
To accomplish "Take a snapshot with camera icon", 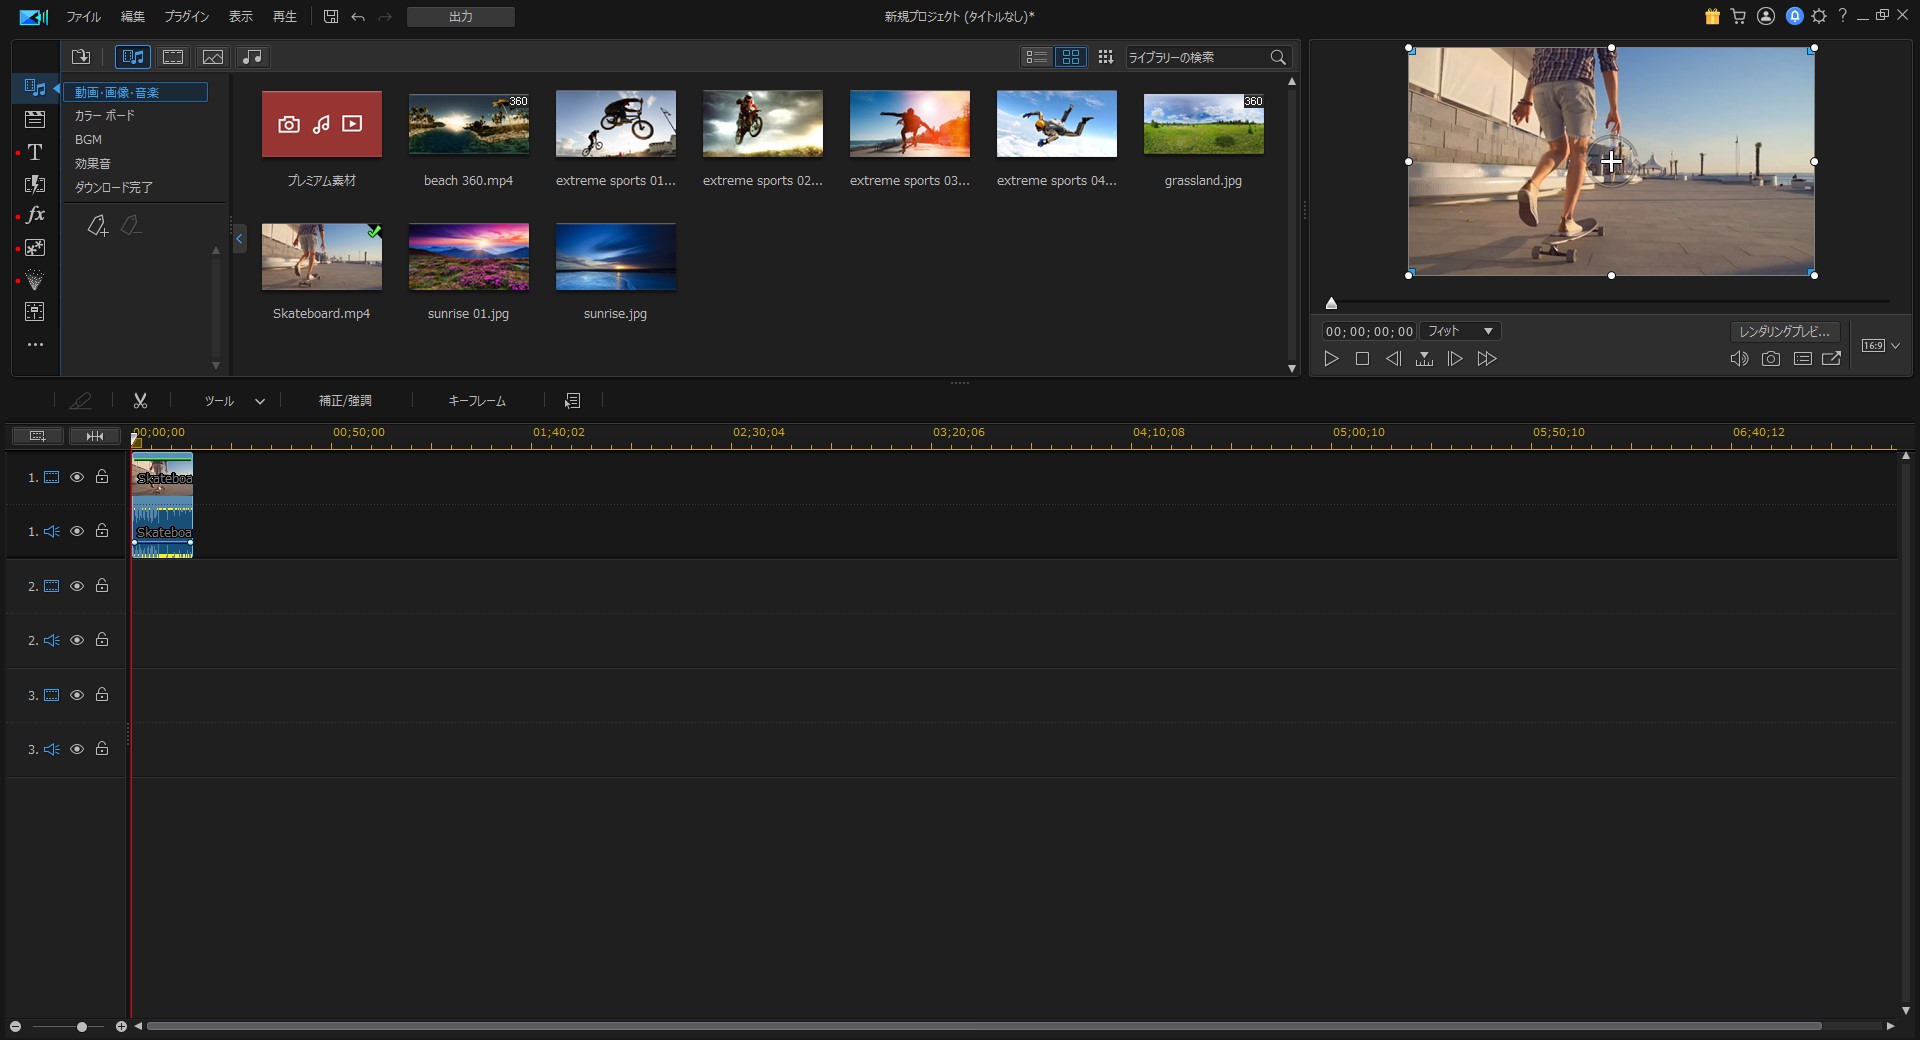I will pos(1770,359).
